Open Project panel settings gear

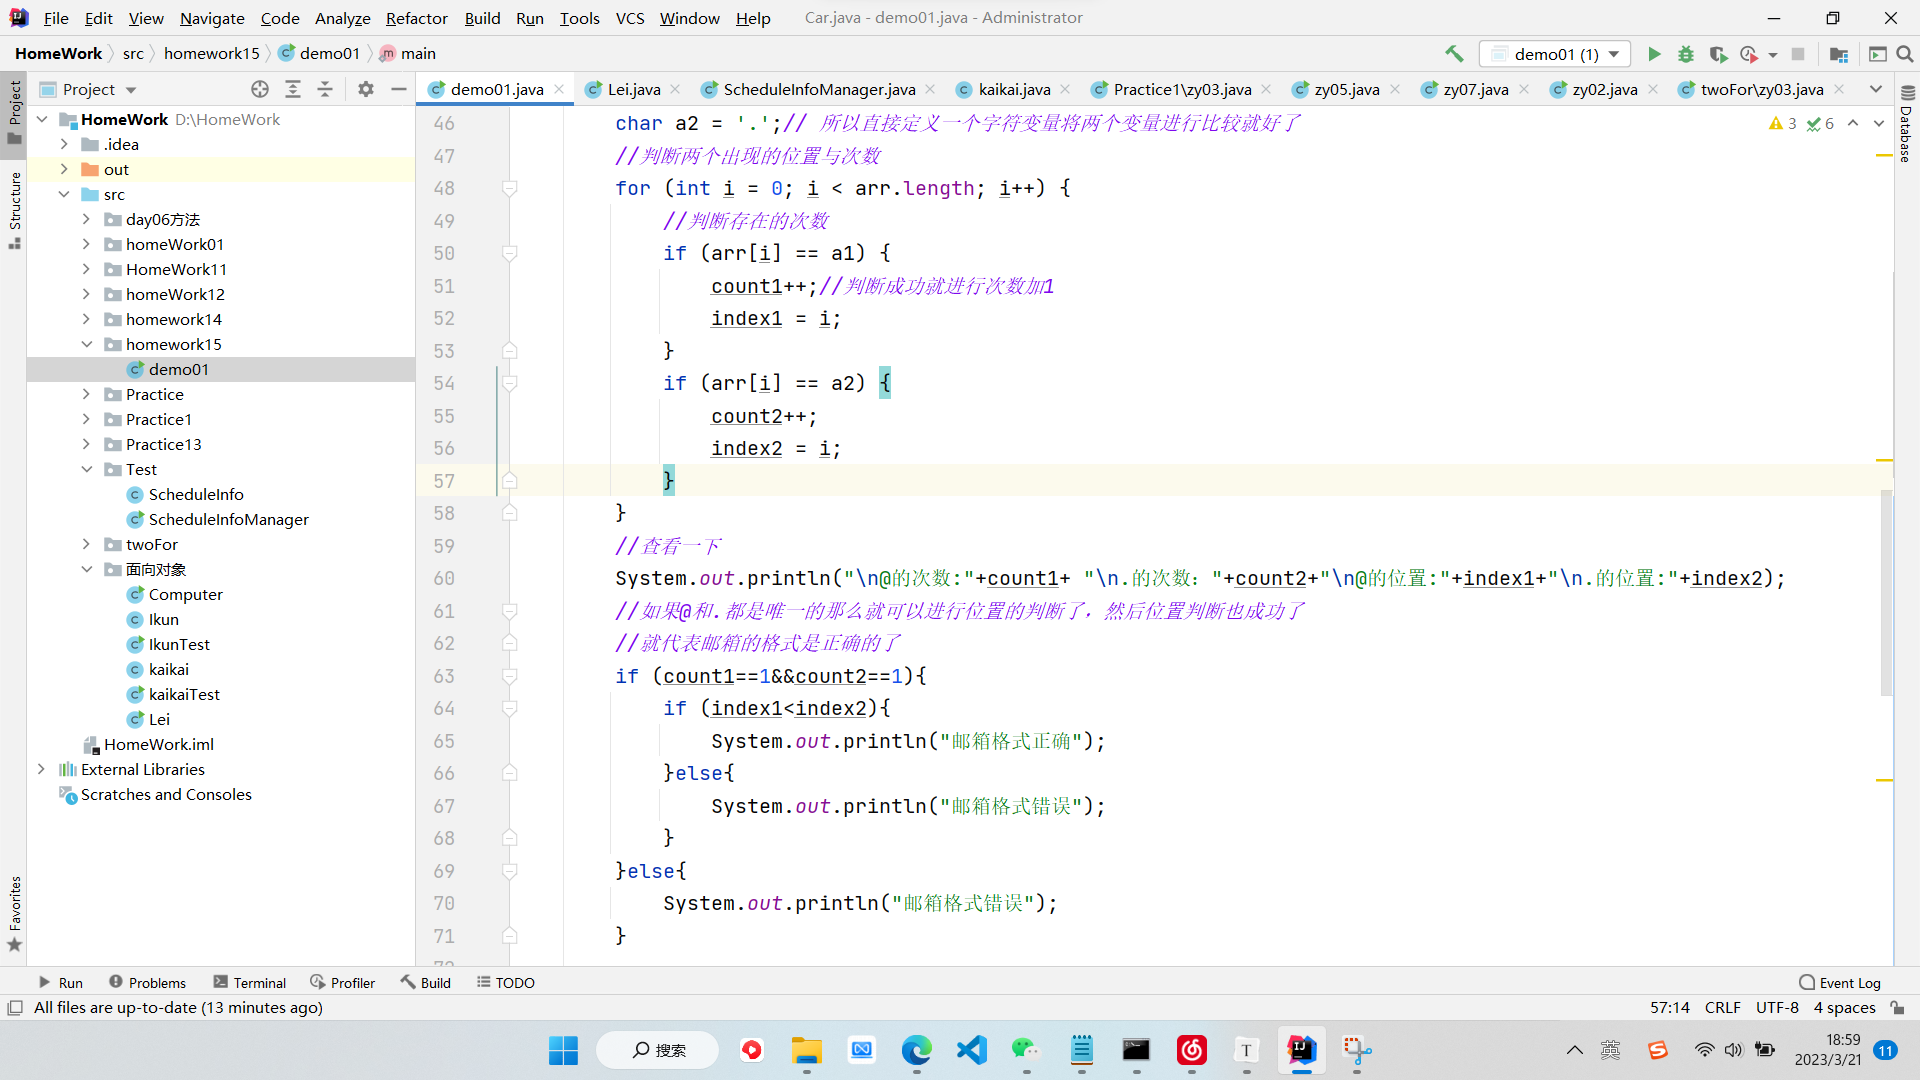tap(366, 89)
